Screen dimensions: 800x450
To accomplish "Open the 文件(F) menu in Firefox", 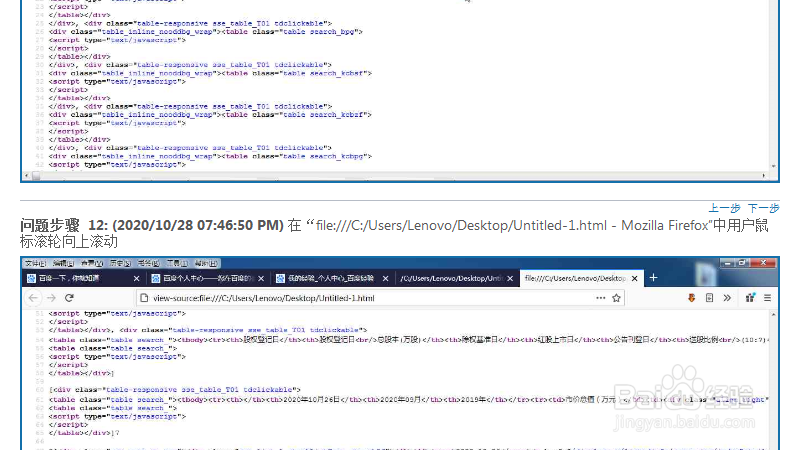I will click(35, 263).
